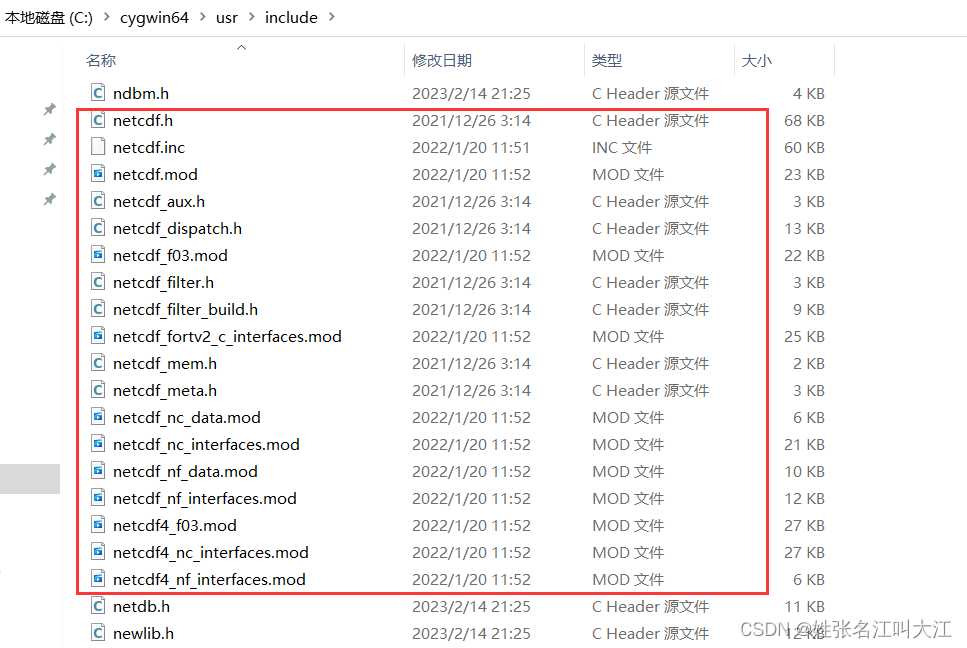Sort files by the 修改日期 column

pyautogui.click(x=441, y=59)
